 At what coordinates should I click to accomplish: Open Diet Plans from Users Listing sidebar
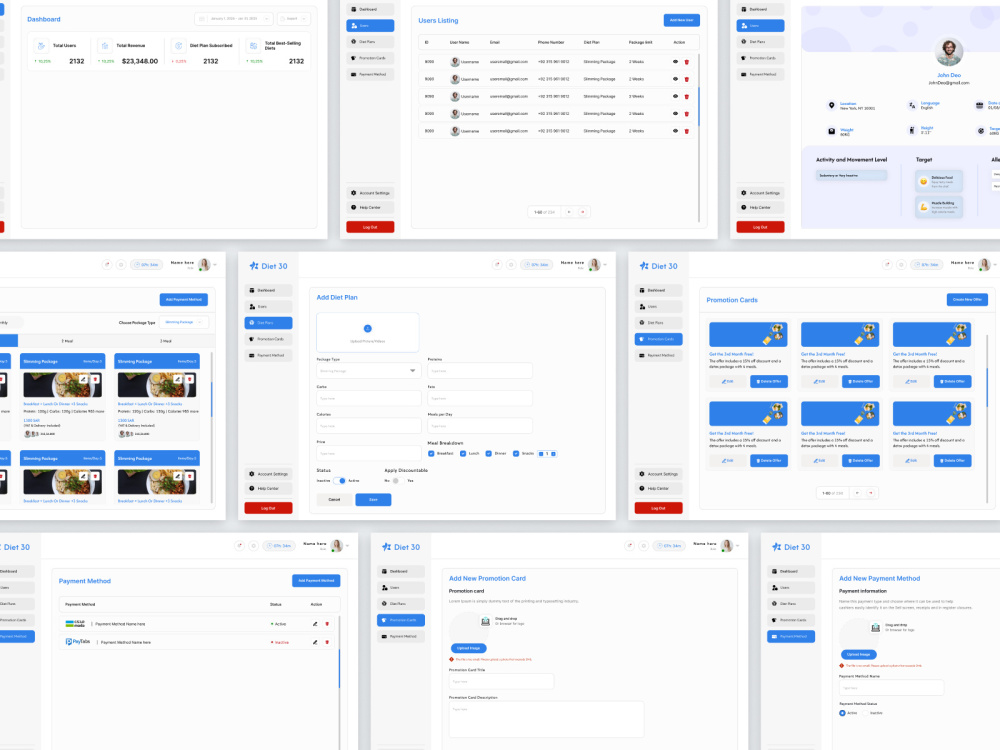coord(370,41)
